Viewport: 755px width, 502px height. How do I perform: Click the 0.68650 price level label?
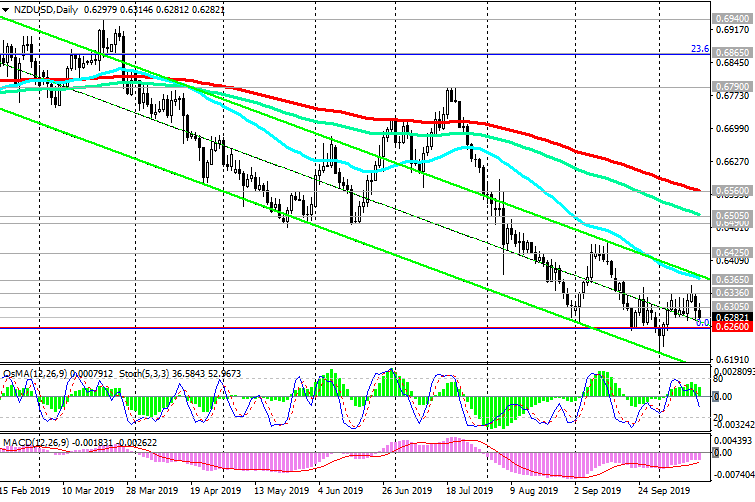[732, 52]
